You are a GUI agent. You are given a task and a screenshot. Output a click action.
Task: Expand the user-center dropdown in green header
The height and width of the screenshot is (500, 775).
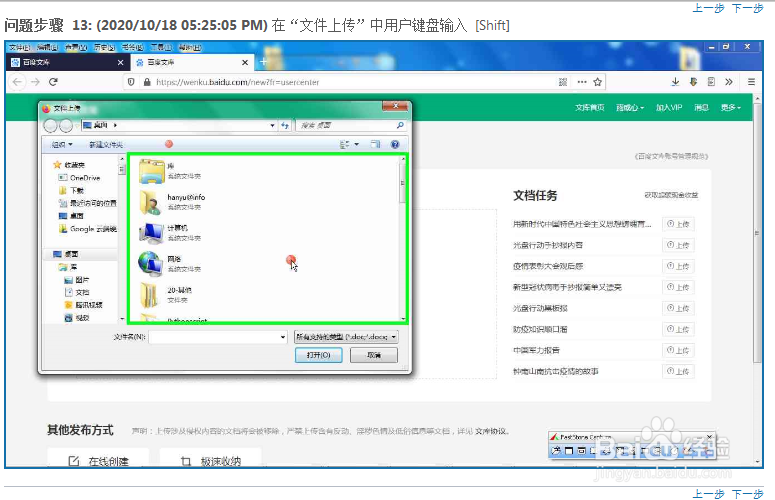point(630,107)
